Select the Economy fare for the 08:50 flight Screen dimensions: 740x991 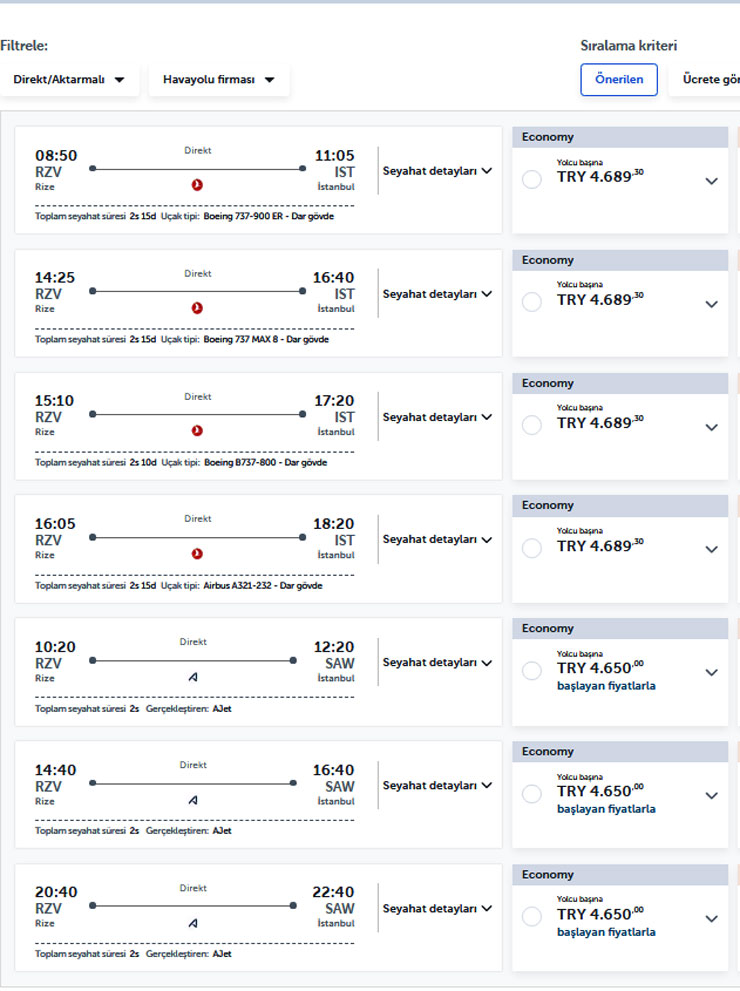pyautogui.click(x=532, y=180)
